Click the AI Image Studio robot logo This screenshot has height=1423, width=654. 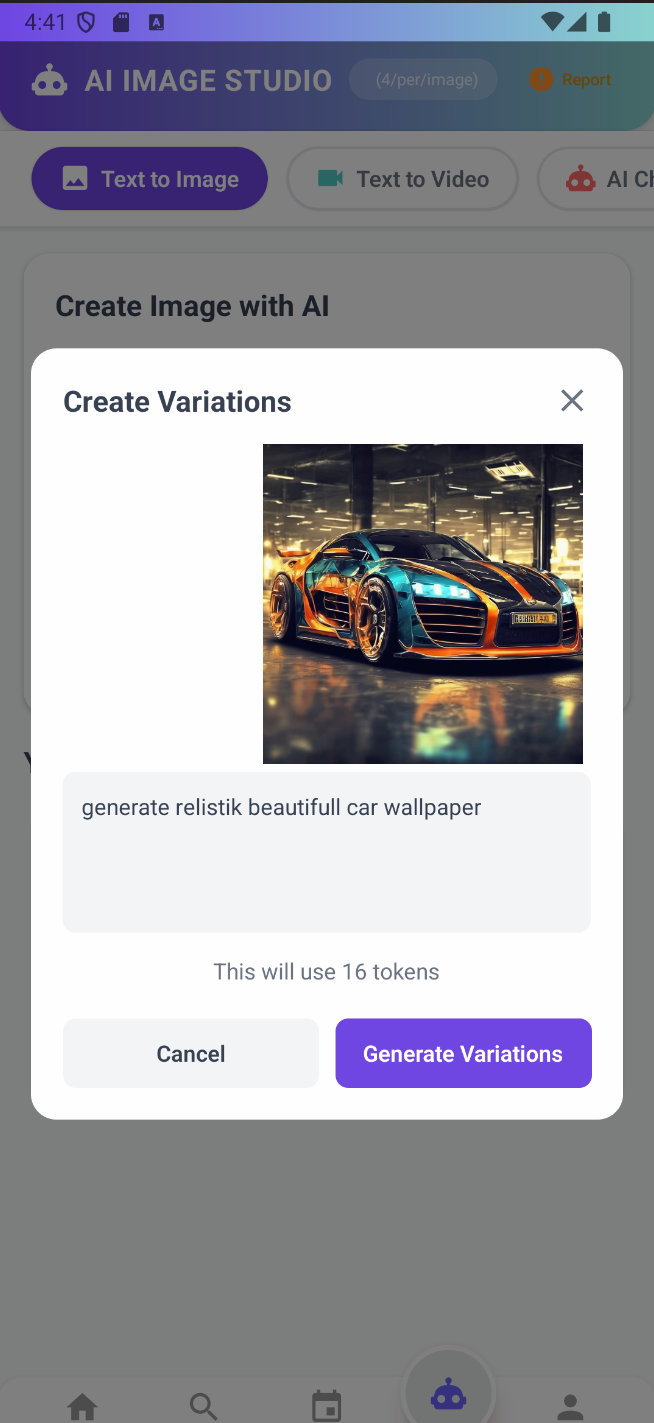coord(49,80)
